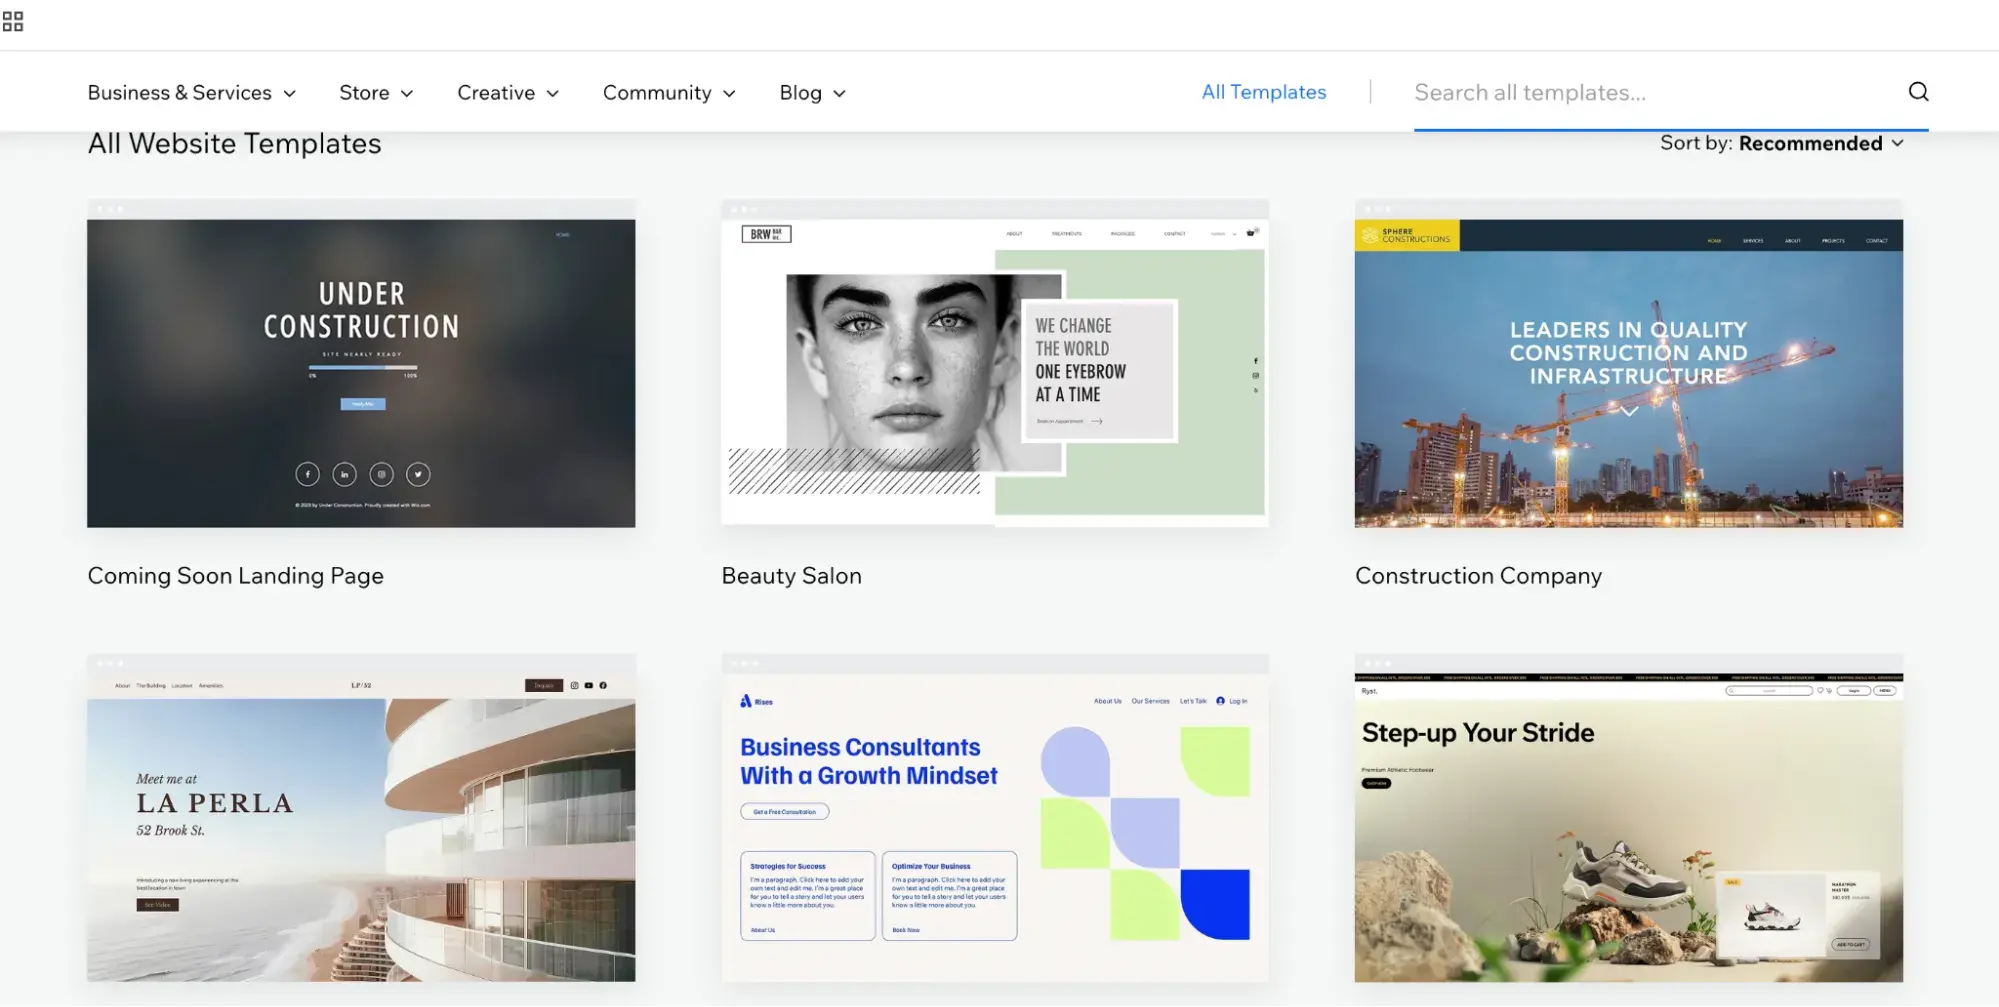Go to All Templates link
1999x1007 pixels.
(1263, 92)
